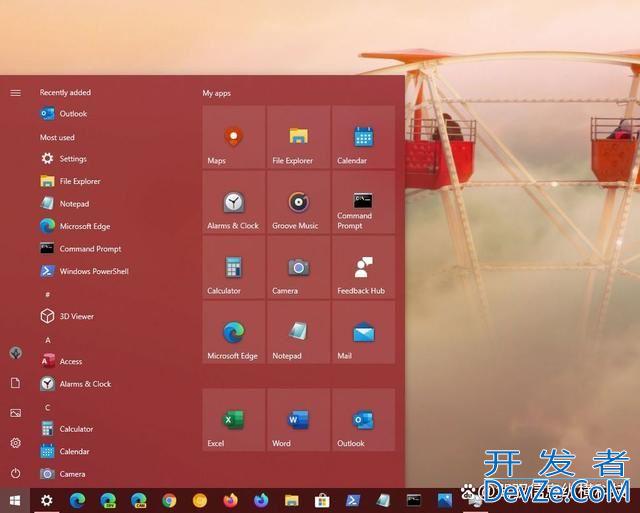
Task: Click the Most used heading
Action: click(57, 137)
